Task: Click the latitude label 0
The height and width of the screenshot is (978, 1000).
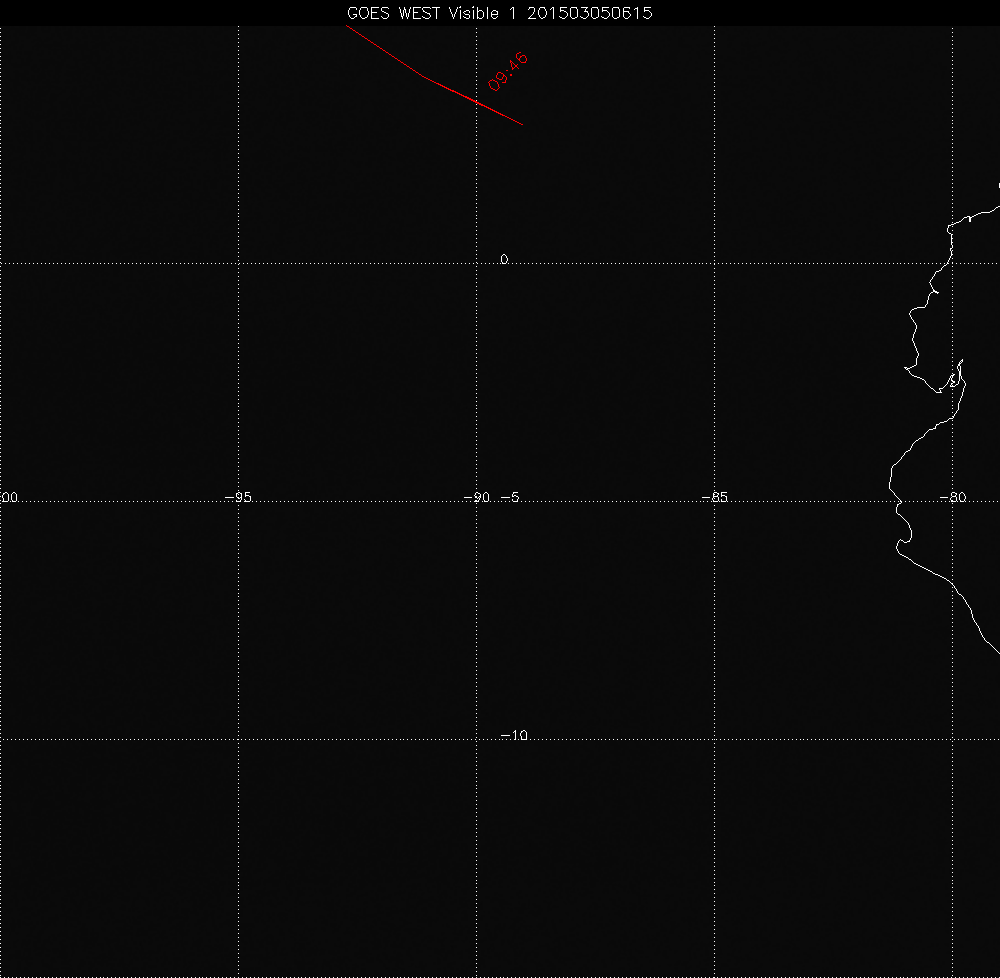Action: click(x=504, y=259)
